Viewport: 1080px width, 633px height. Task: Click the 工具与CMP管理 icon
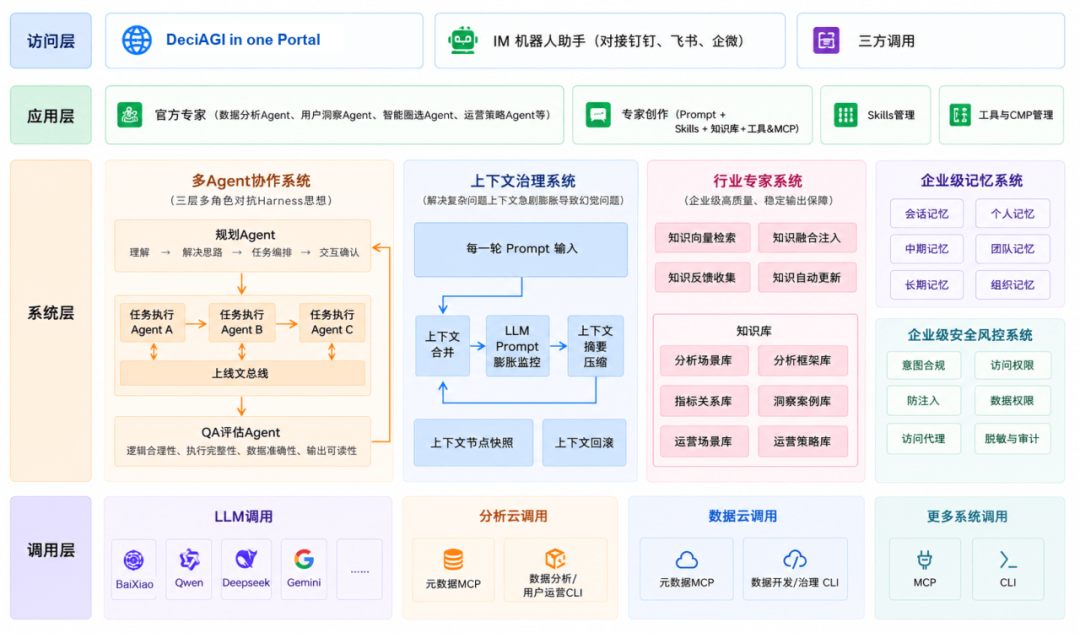[x=959, y=114]
